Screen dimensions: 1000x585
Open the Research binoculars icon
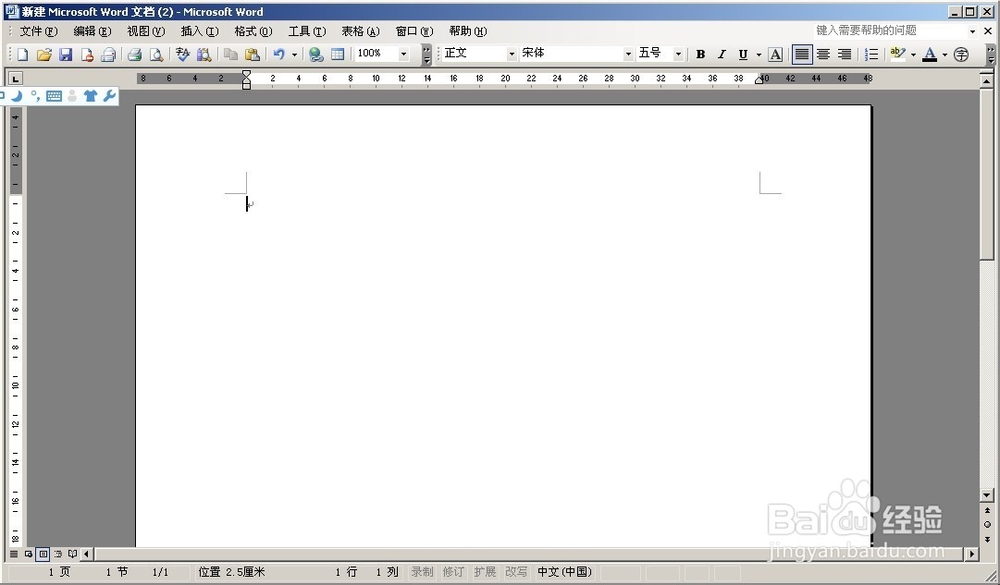point(204,54)
